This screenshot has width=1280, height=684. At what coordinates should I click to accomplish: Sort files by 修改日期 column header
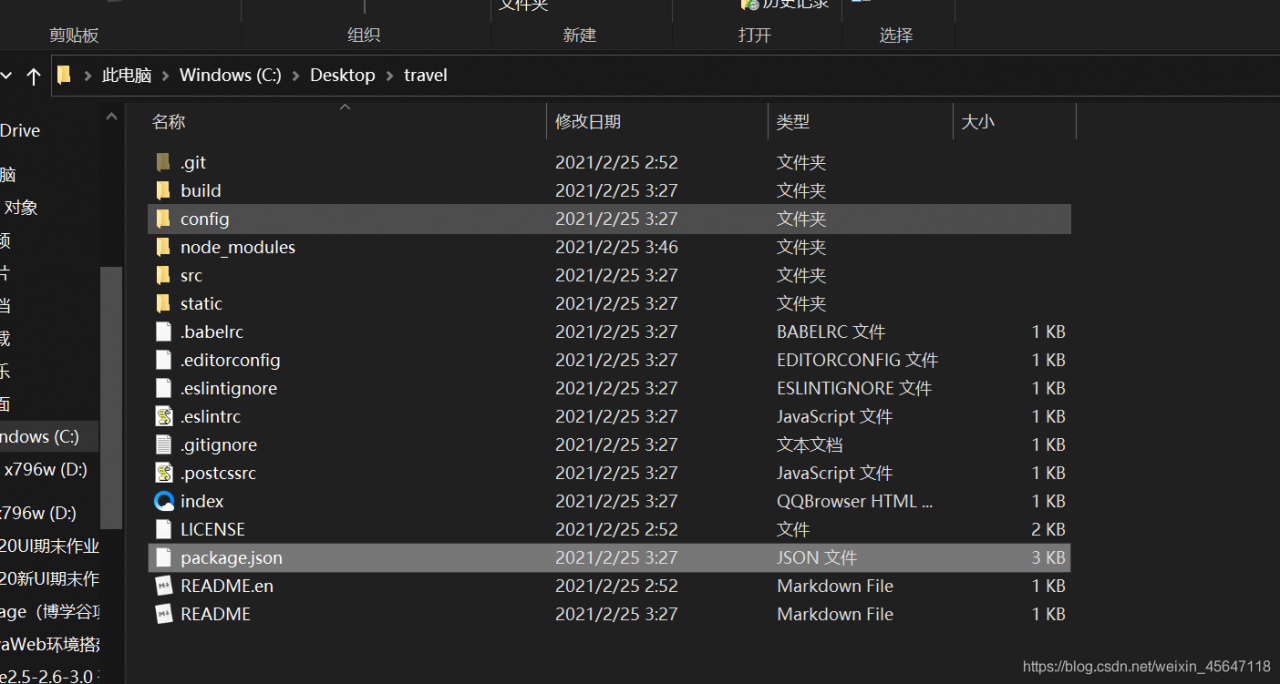point(588,122)
